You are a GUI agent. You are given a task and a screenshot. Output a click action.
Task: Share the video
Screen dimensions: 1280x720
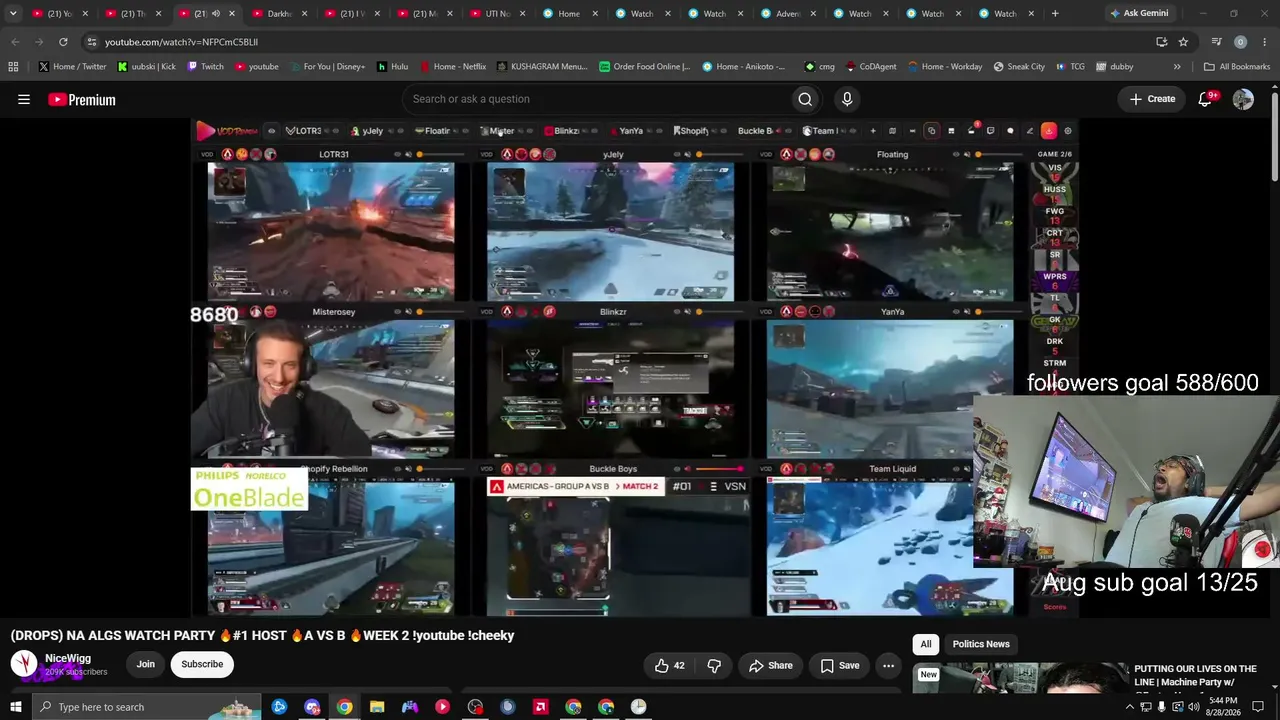pos(770,665)
